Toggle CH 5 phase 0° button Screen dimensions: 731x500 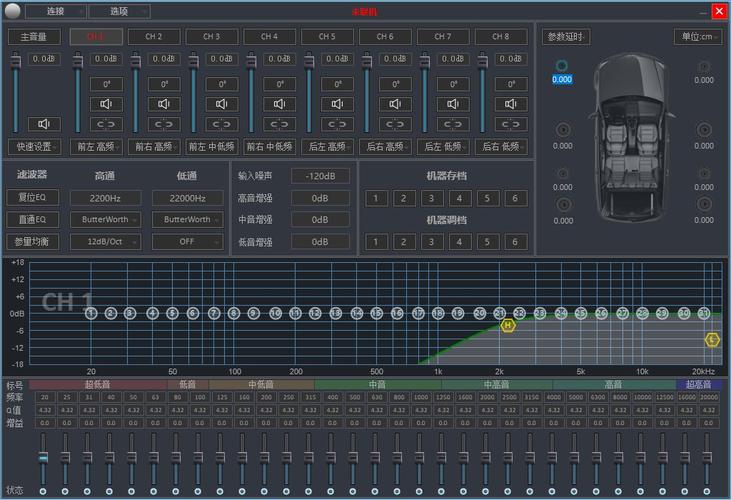338,84
